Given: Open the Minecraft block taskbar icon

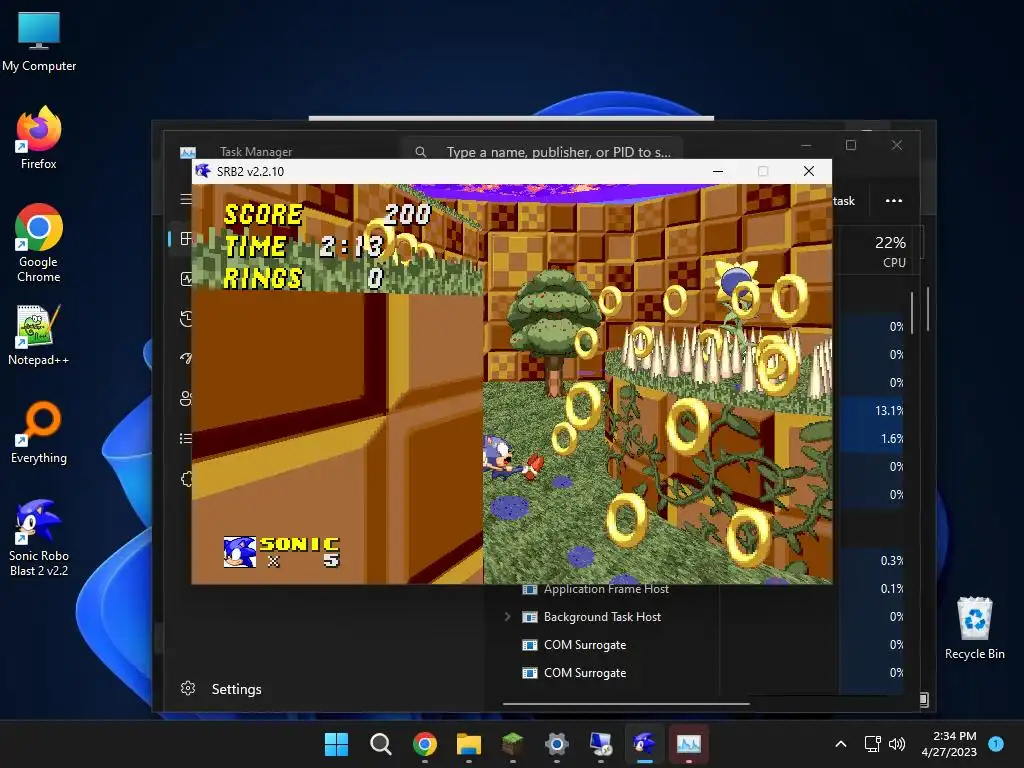Looking at the screenshot, I should click(513, 744).
